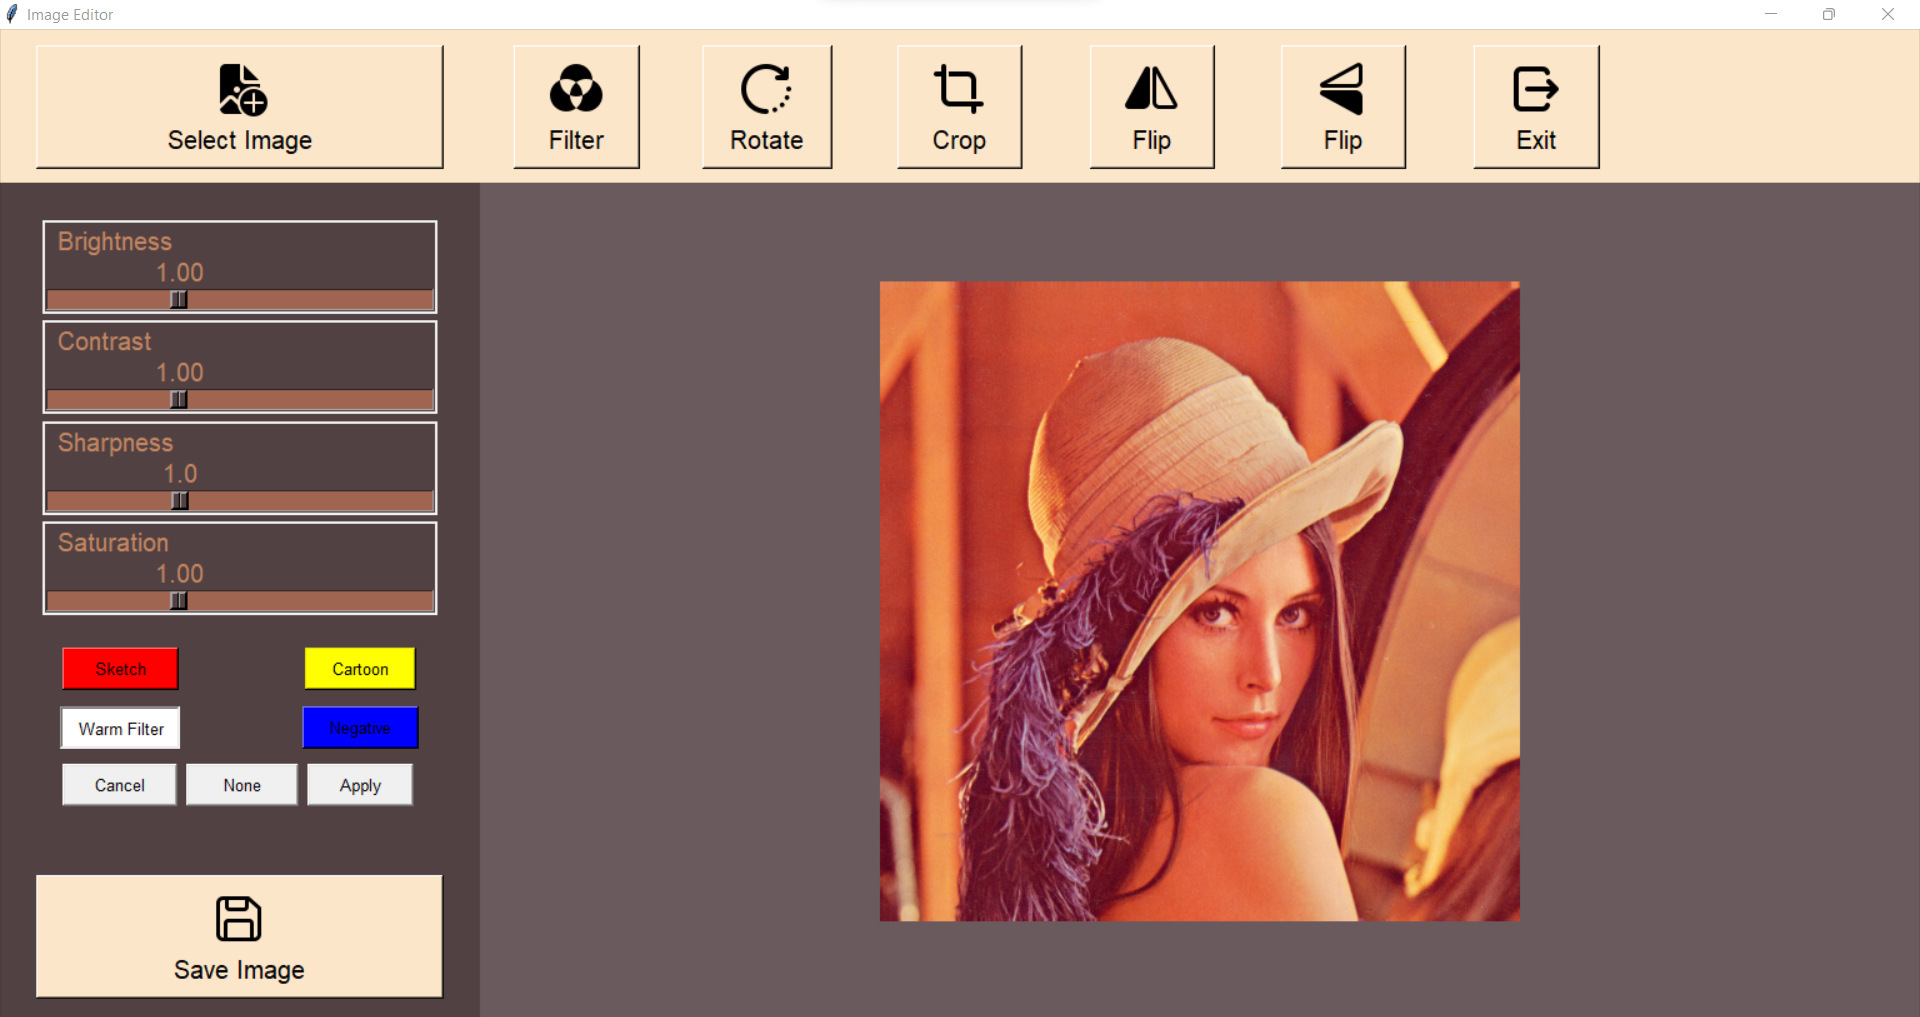Choose the Warm Filter button
The image size is (1920, 1017).
point(120,729)
